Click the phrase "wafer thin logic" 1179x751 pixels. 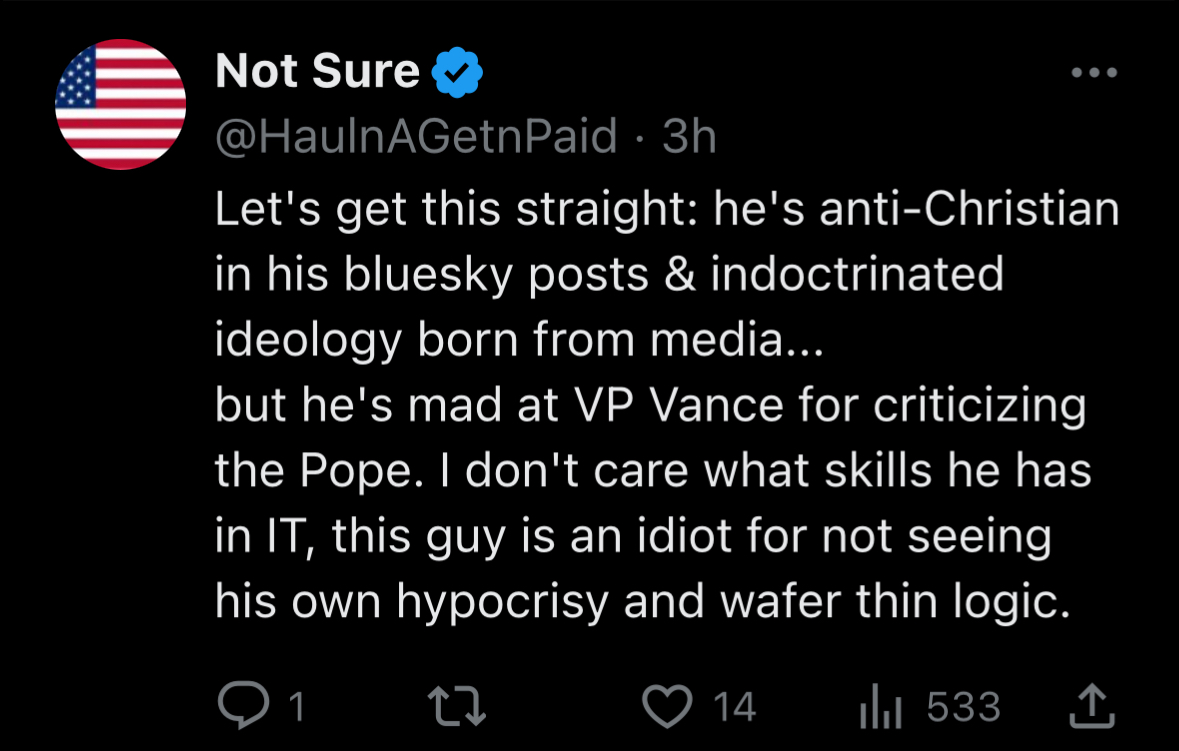883,600
